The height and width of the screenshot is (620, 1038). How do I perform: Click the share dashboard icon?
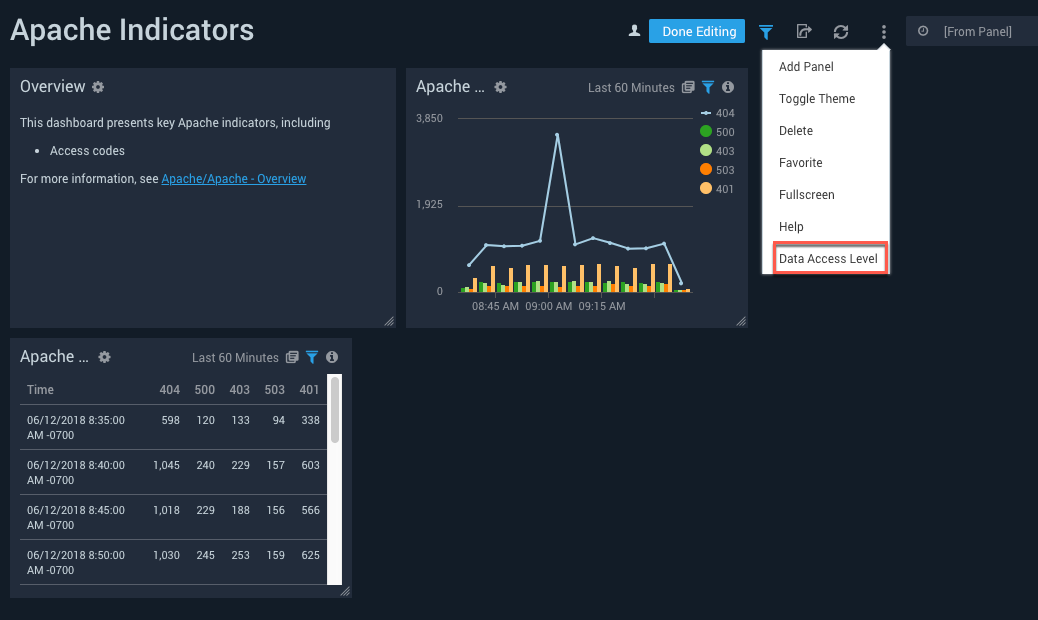tap(803, 32)
